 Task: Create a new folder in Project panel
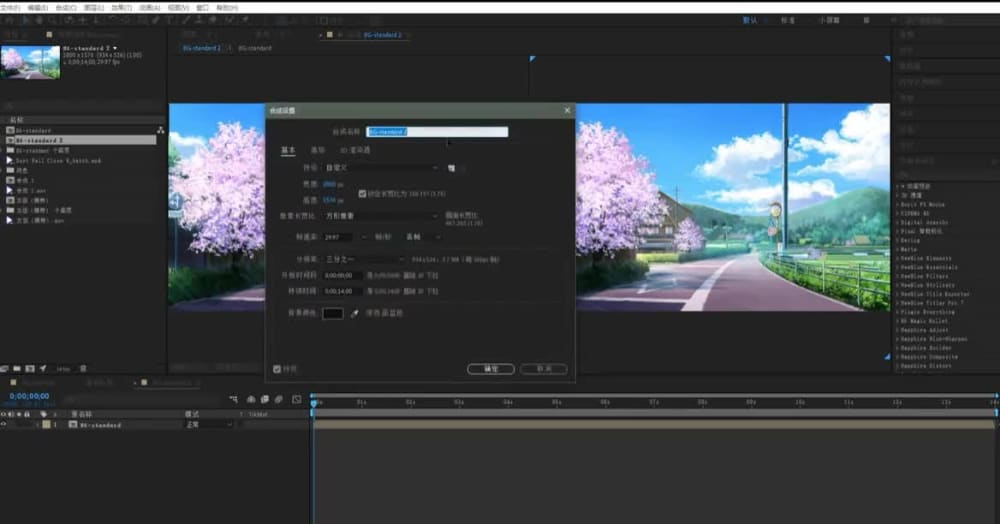pyautogui.click(x=17, y=368)
